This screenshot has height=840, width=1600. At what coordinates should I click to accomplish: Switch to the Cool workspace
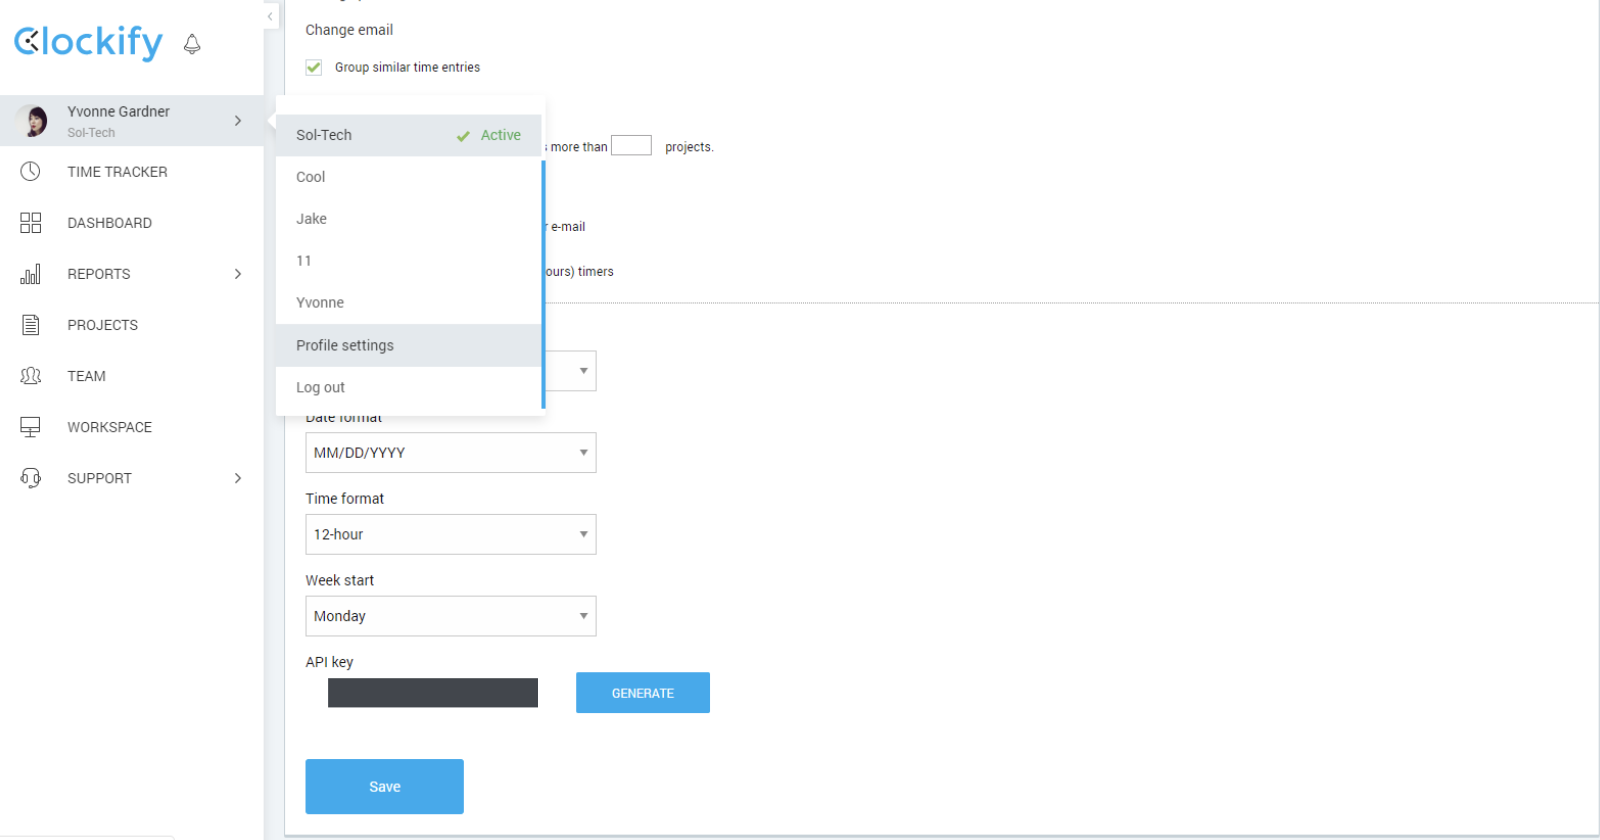(x=311, y=177)
